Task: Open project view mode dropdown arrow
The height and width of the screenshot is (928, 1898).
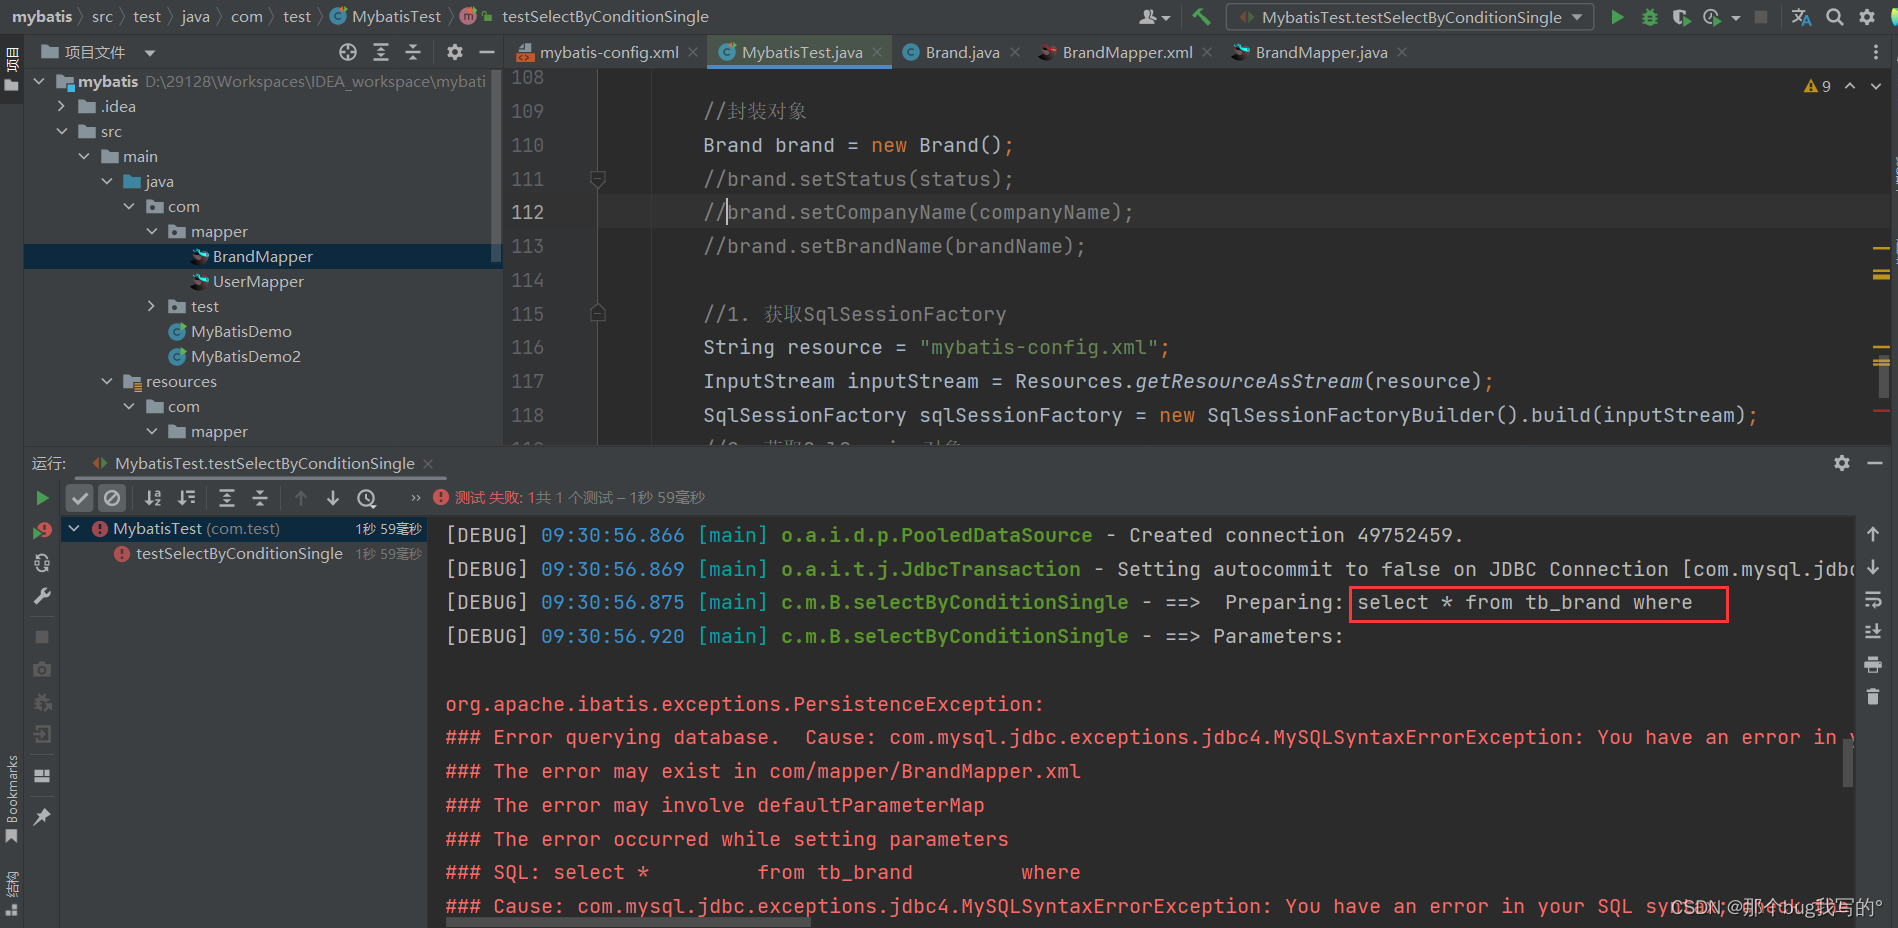Action: [150, 52]
